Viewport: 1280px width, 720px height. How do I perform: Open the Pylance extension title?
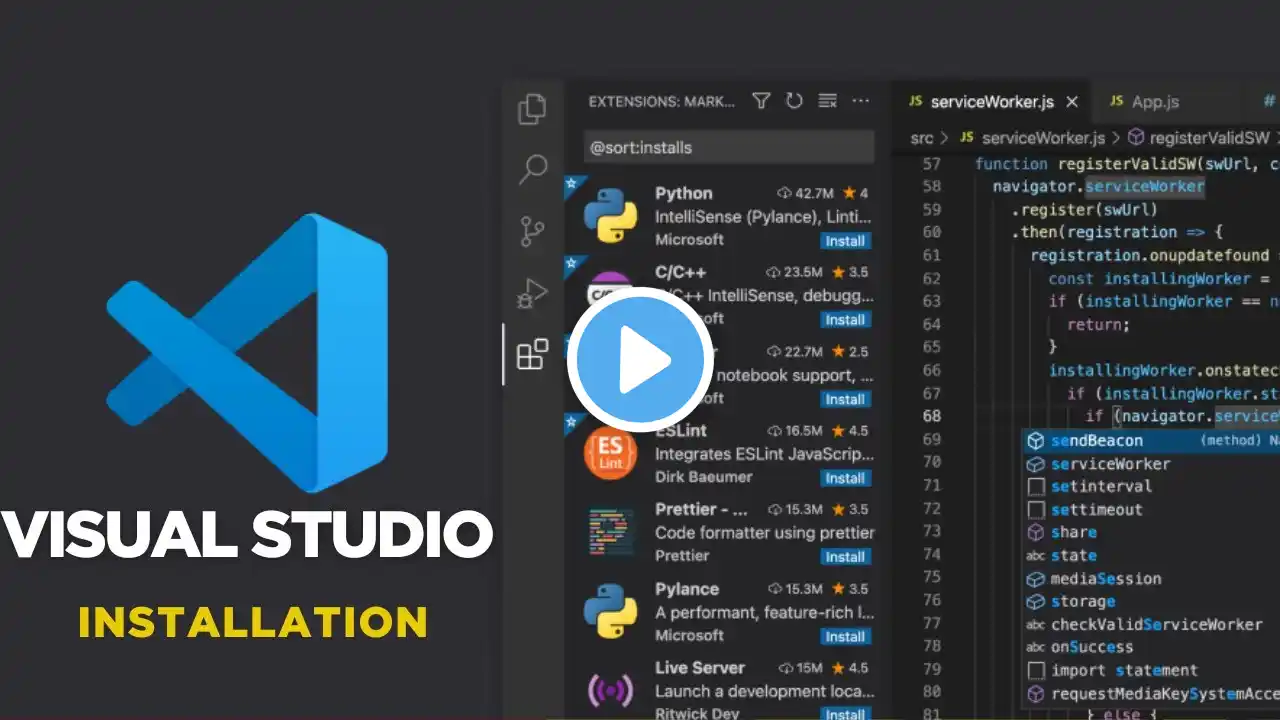click(x=687, y=589)
